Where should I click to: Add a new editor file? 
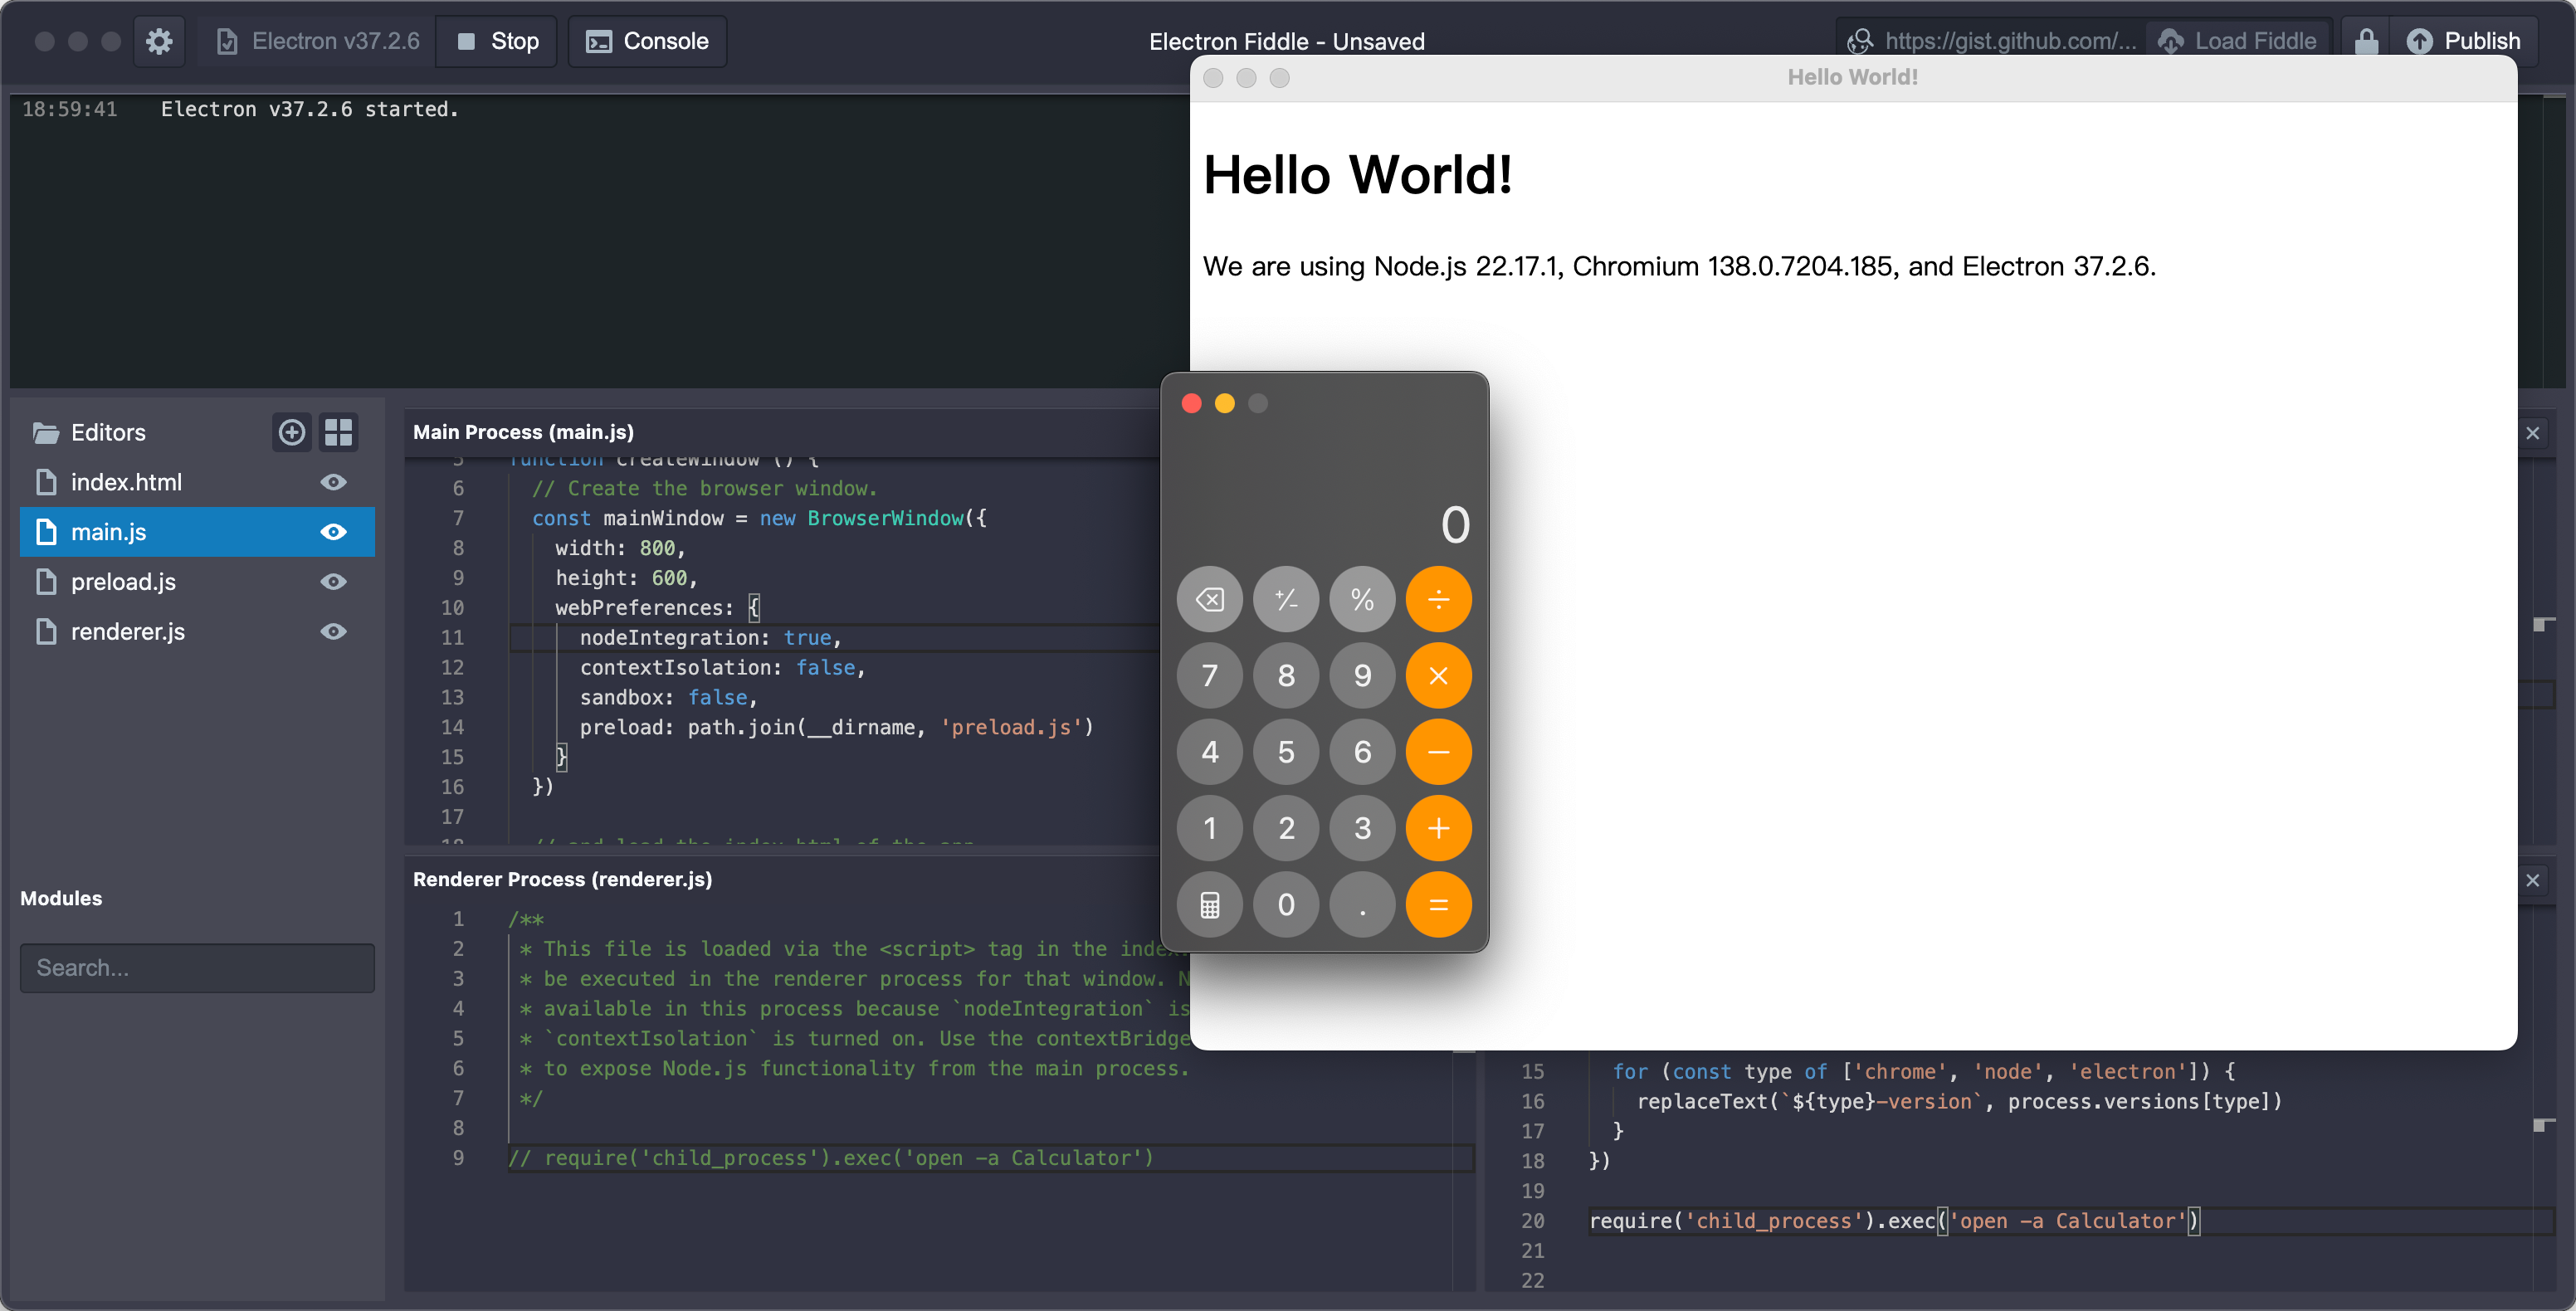point(292,432)
